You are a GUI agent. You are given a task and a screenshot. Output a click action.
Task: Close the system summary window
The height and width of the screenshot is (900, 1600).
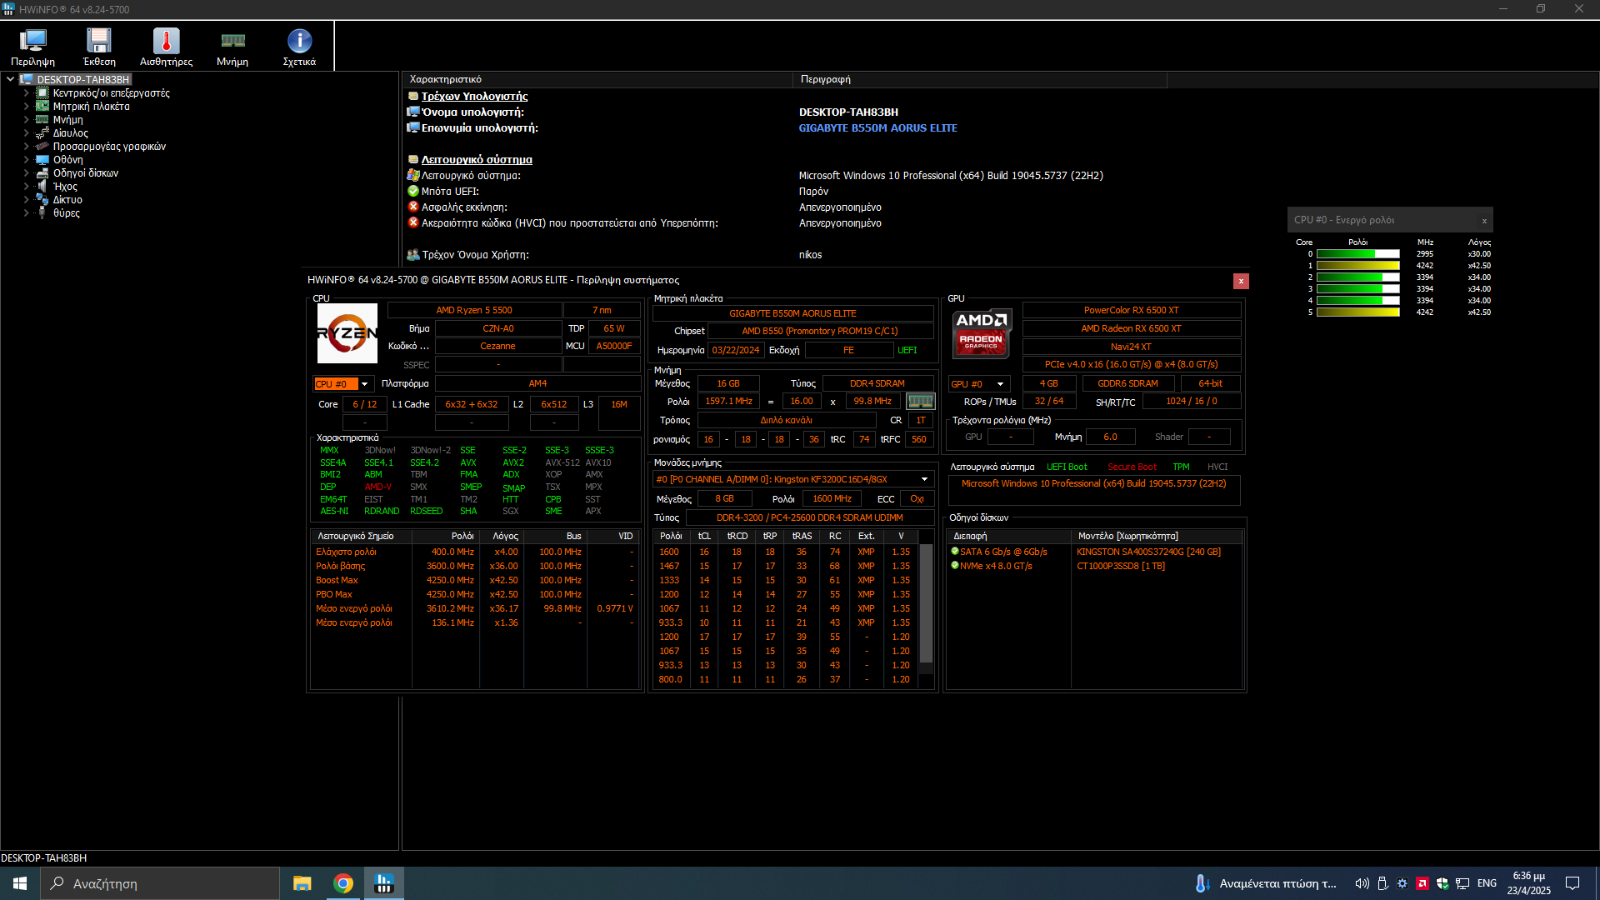pos(1241,281)
